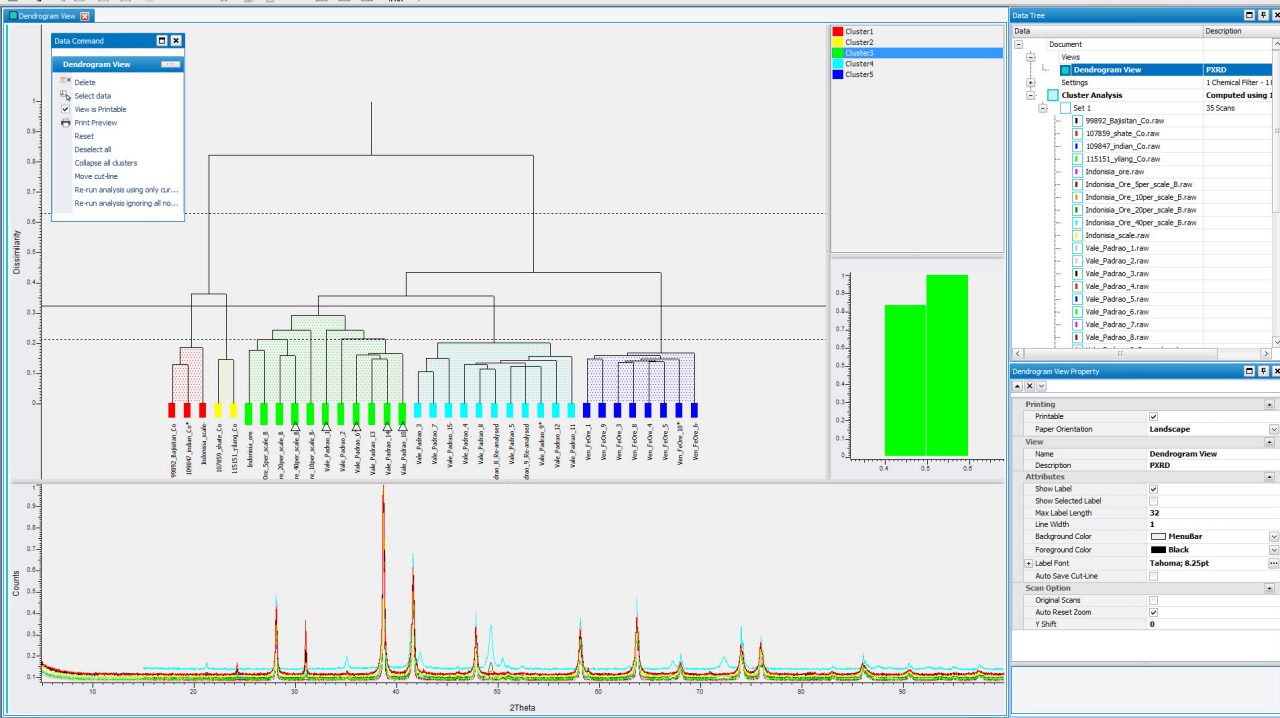Pin the Dendrogram View Property panel
This screenshot has width=1280, height=718.
(x=1262, y=371)
